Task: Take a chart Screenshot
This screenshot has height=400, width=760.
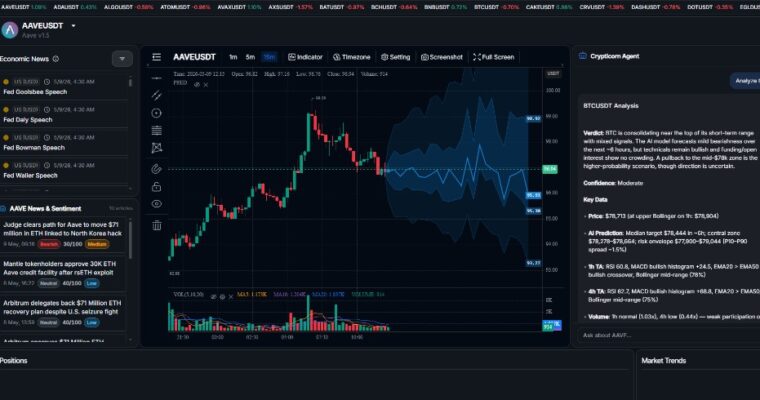Action: point(442,57)
